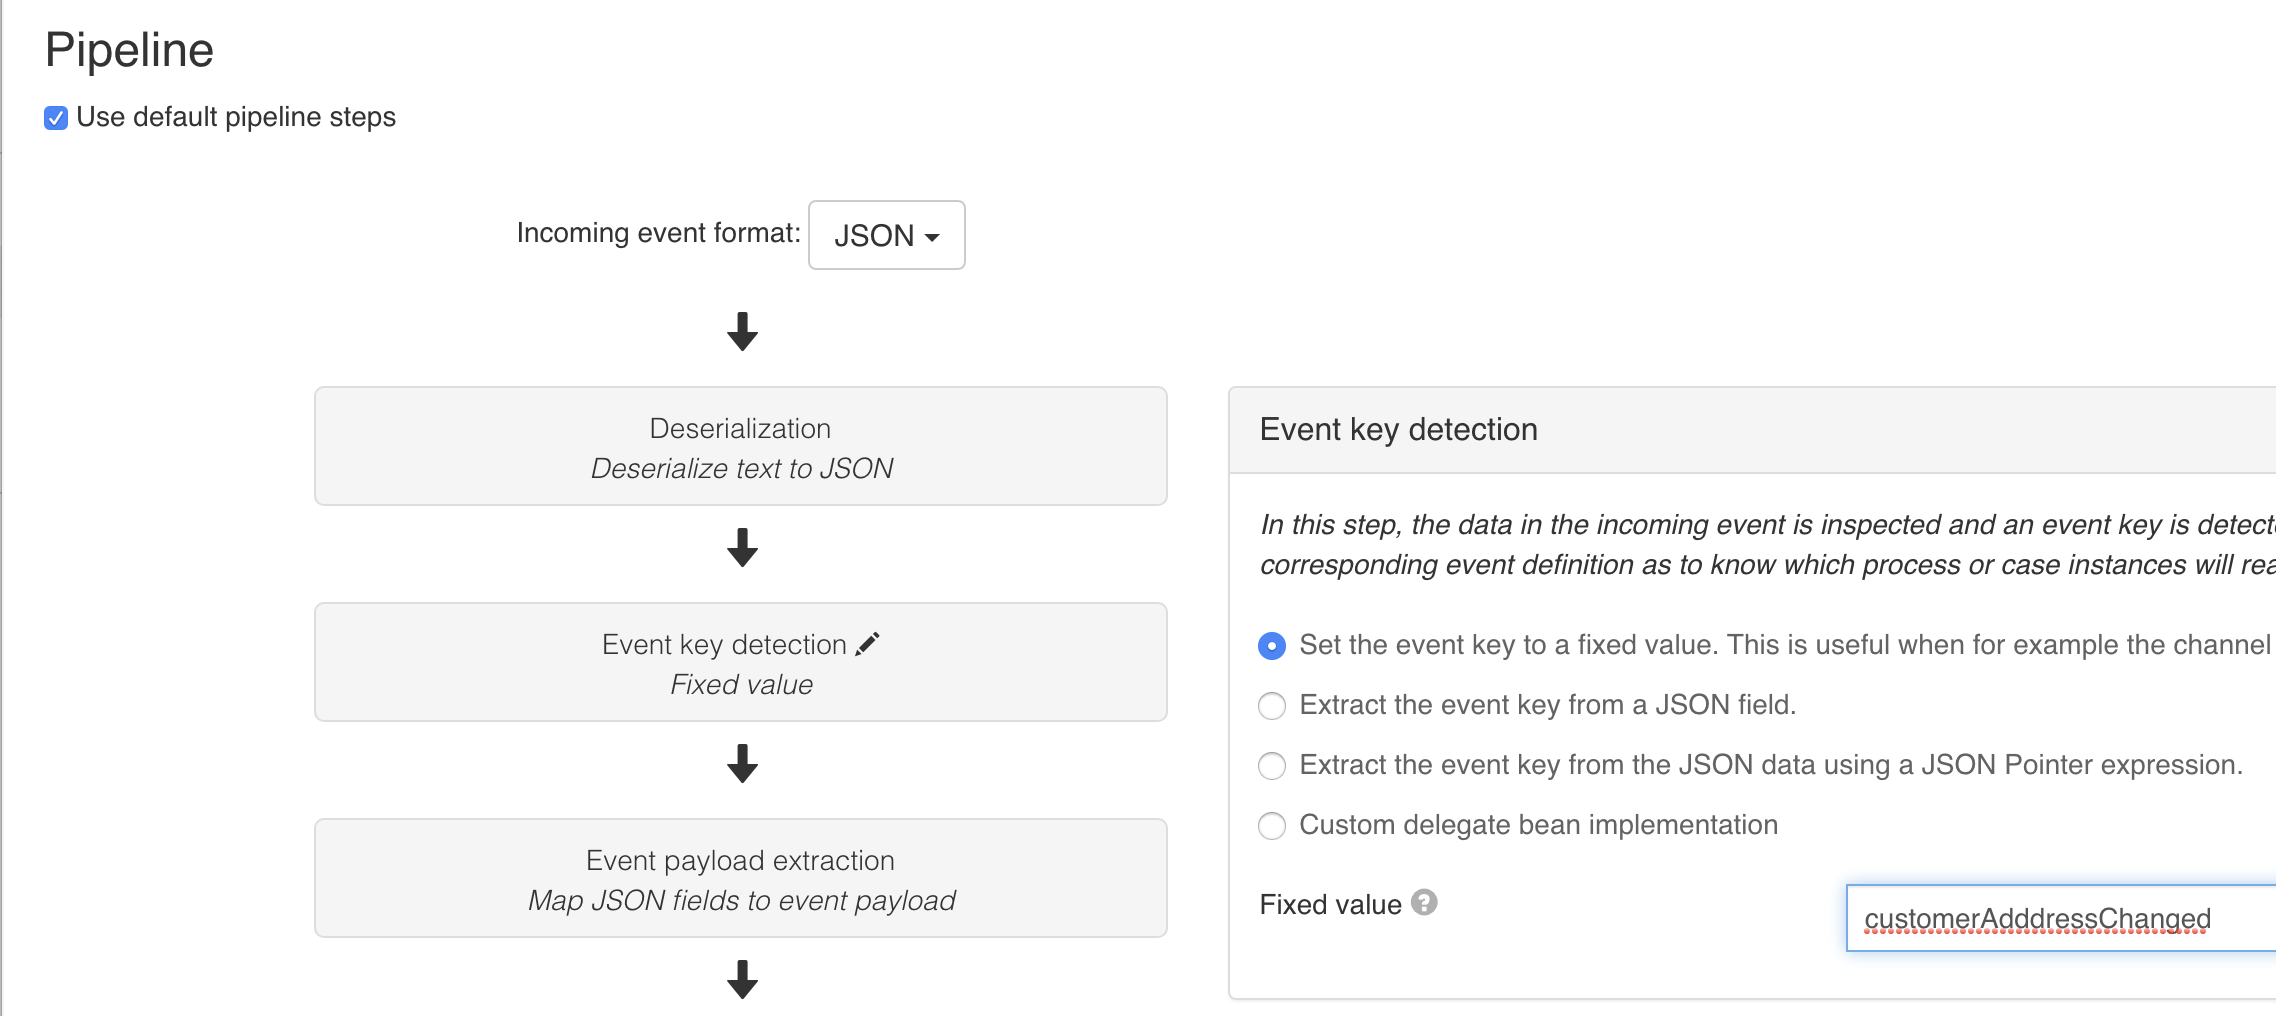Click the Deserialization pipeline step
Screen dimensions: 2276x1016
tap(741, 446)
